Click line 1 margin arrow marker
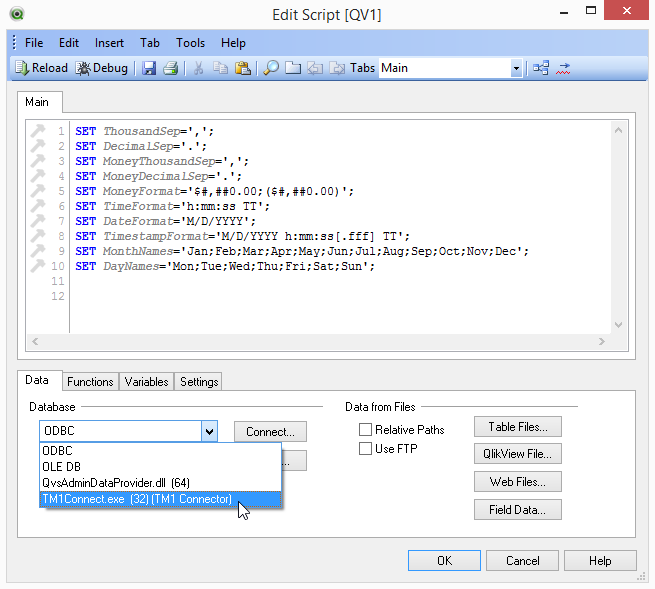This screenshot has width=655, height=589. point(38,131)
